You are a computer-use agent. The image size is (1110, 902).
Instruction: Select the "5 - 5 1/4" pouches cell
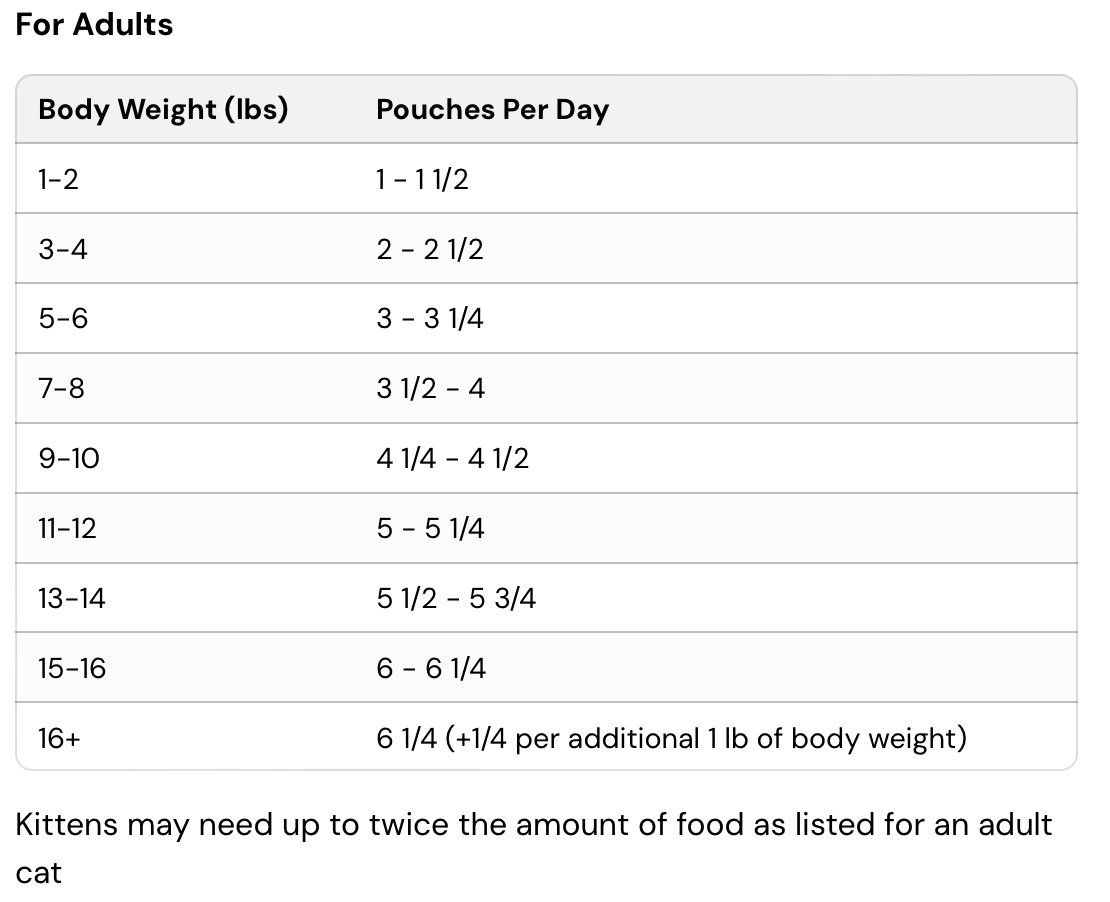430,528
